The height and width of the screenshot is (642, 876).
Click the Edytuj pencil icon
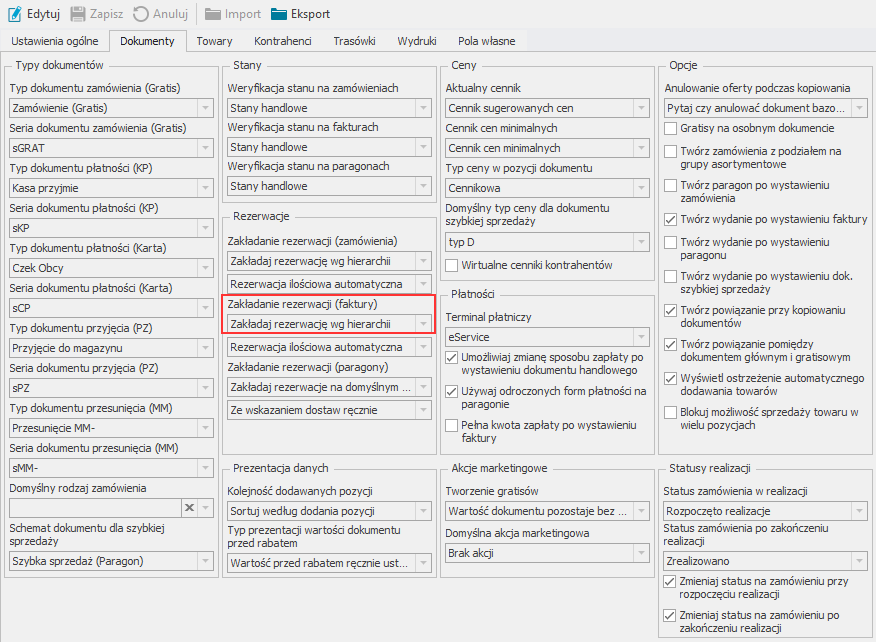click(14, 14)
